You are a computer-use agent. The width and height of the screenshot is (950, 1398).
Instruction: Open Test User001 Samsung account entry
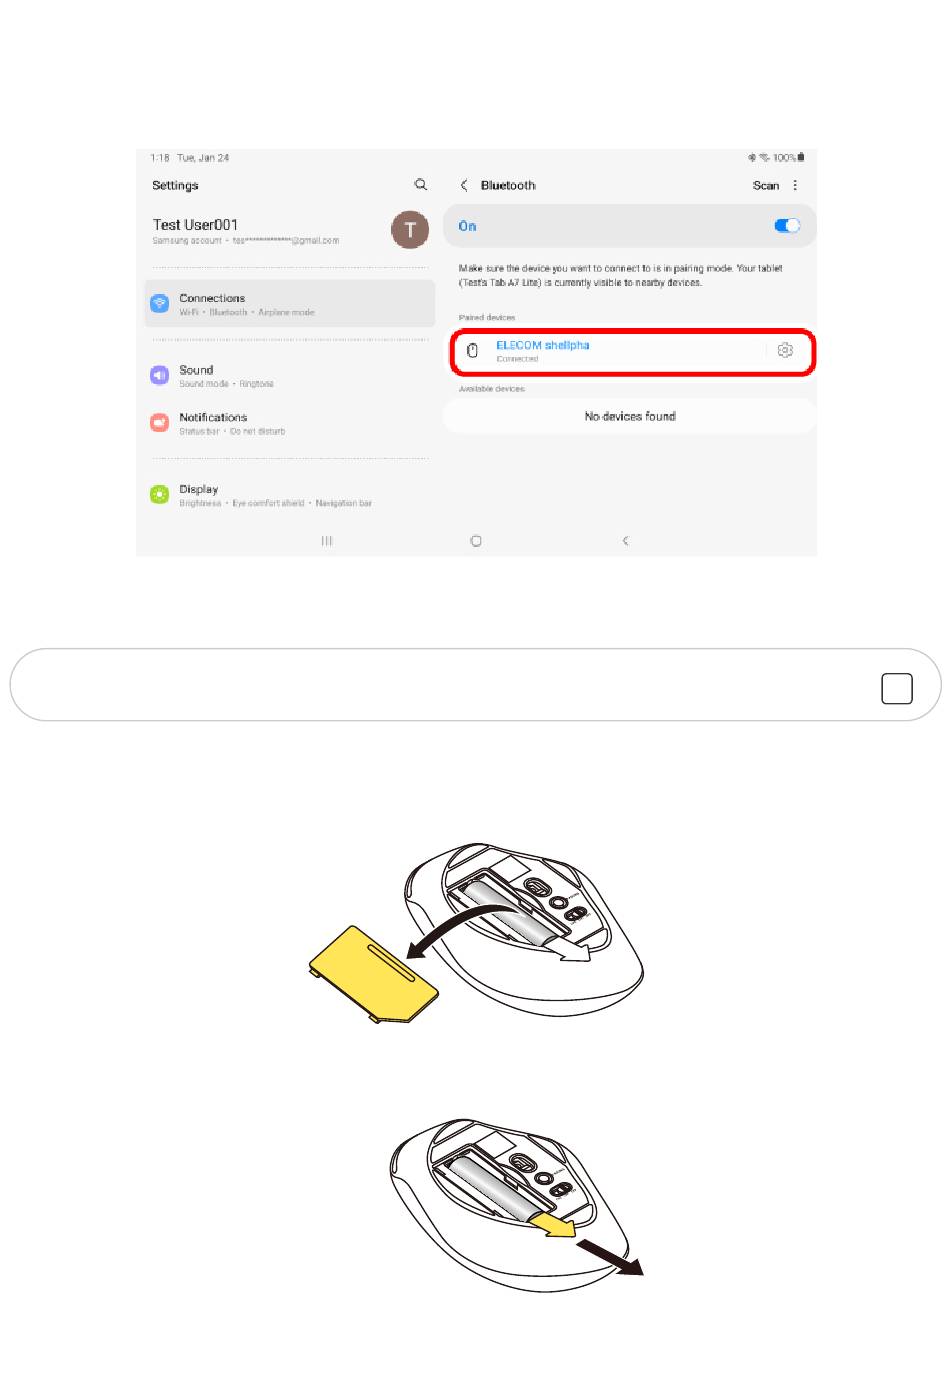pyautogui.click(x=290, y=231)
